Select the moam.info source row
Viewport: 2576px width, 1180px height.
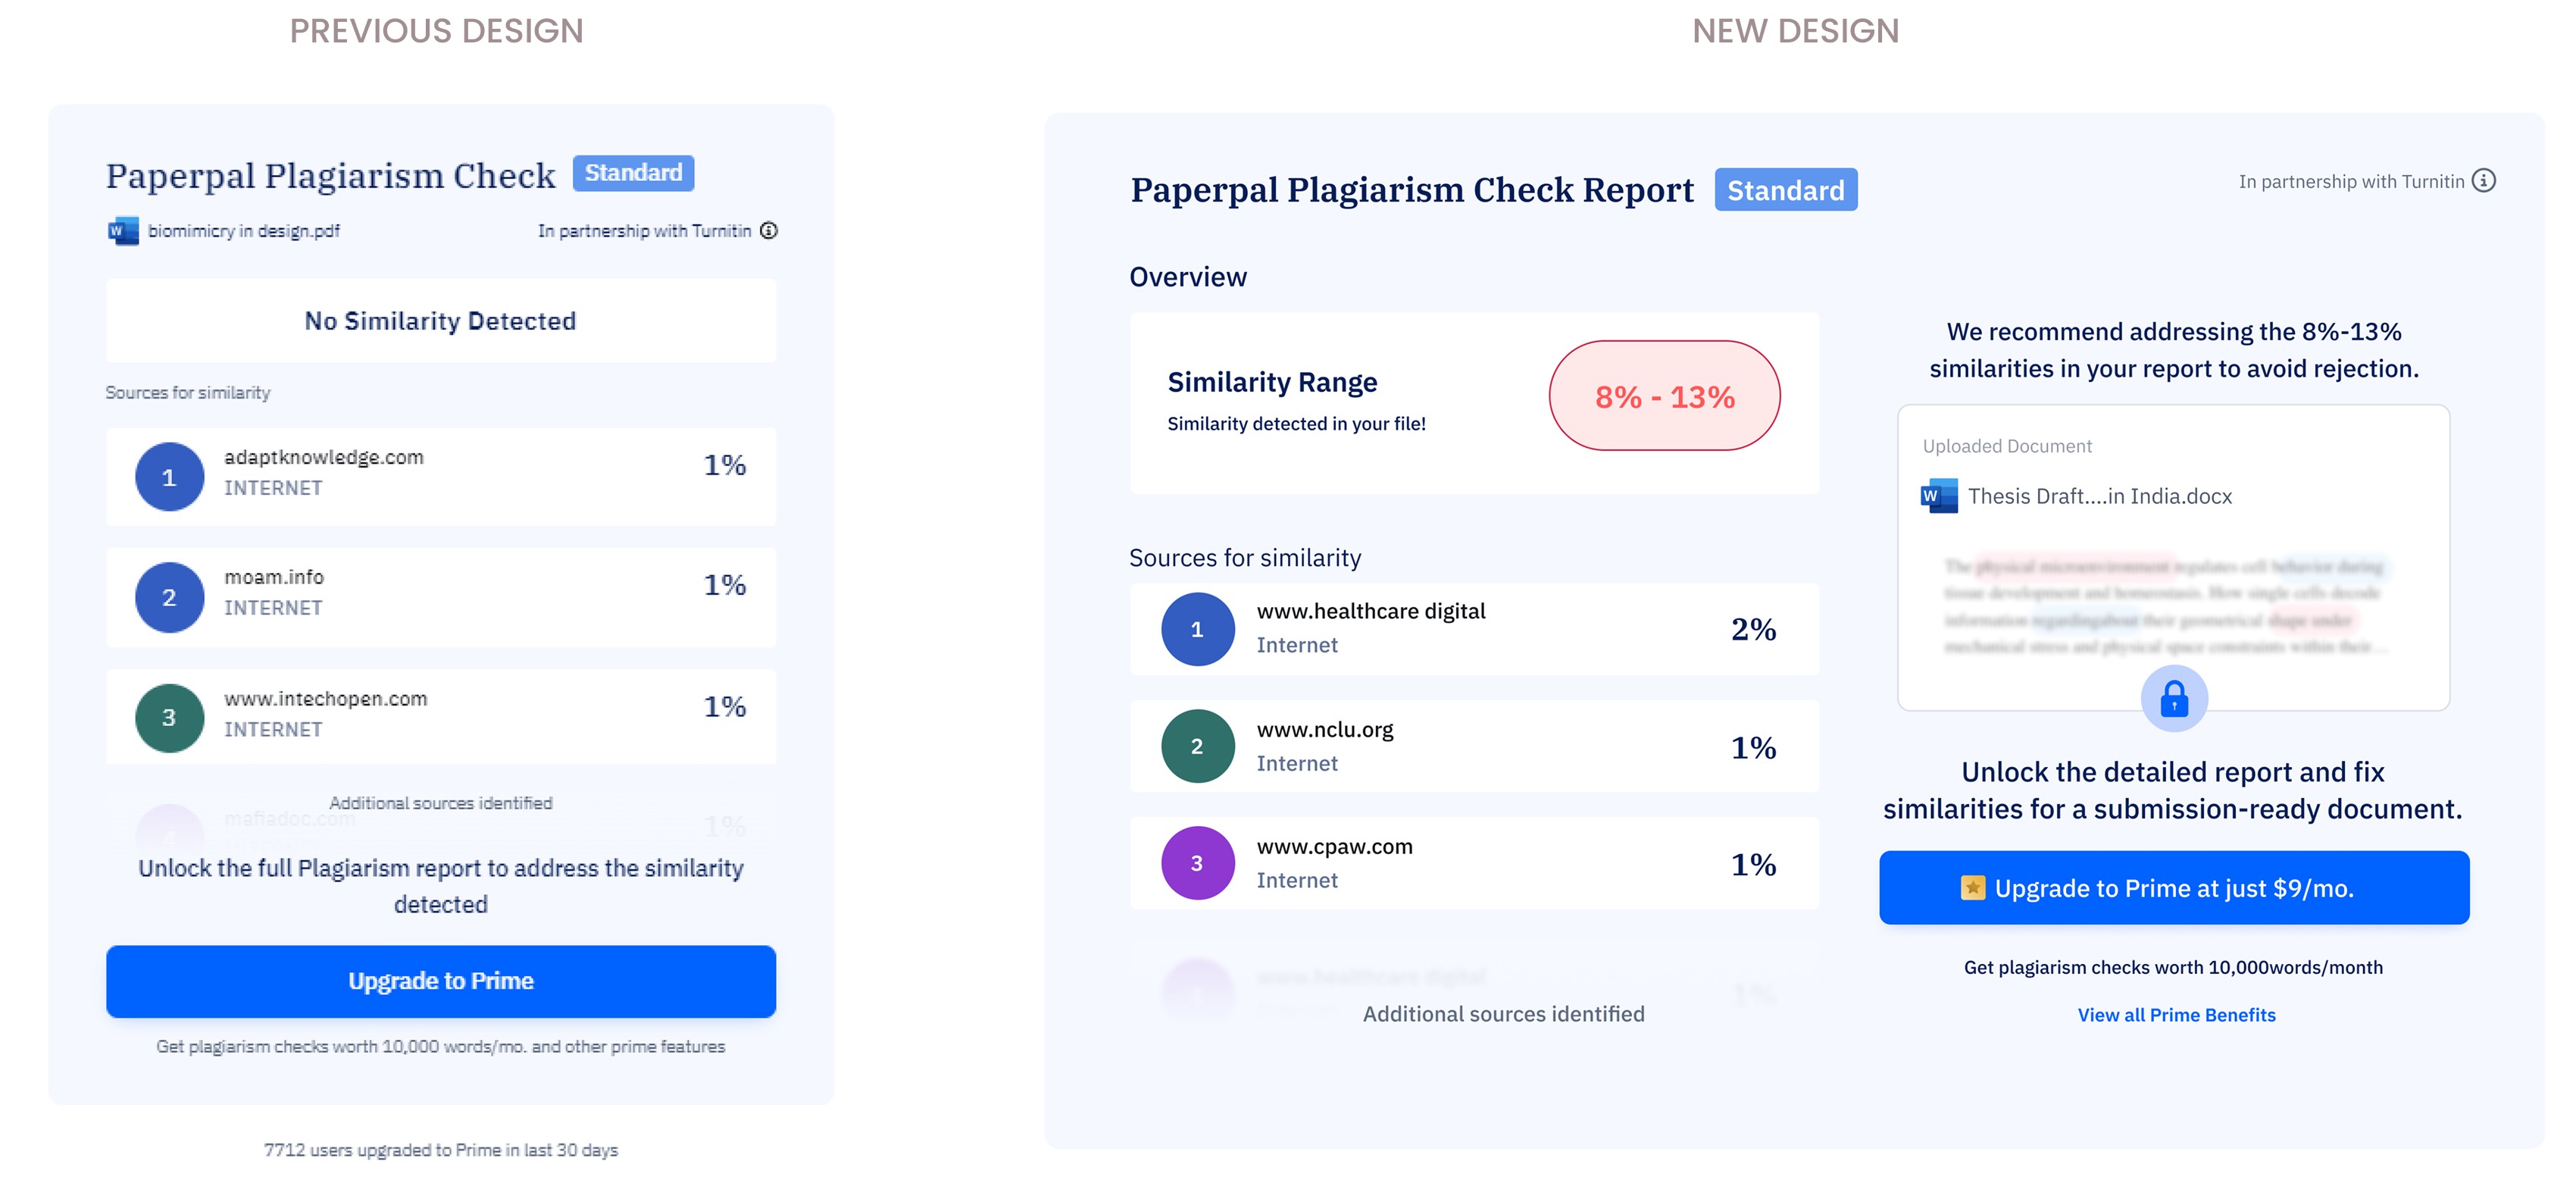coord(440,596)
